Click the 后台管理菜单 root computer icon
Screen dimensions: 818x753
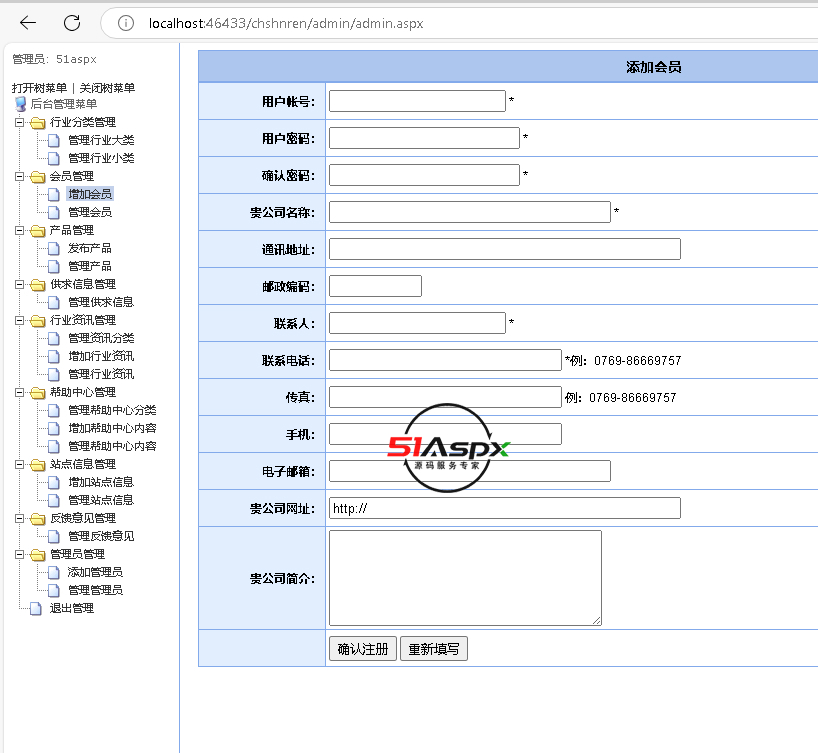pos(20,104)
